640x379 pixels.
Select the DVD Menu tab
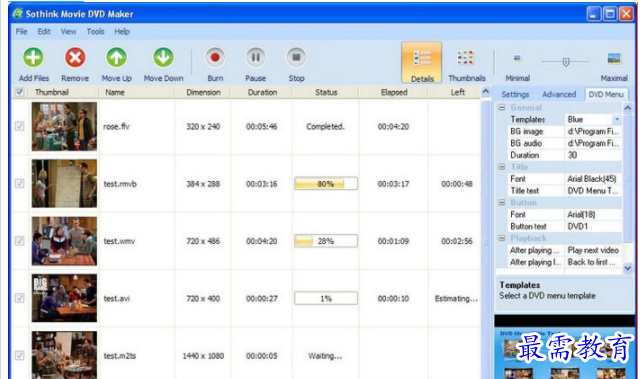point(606,94)
